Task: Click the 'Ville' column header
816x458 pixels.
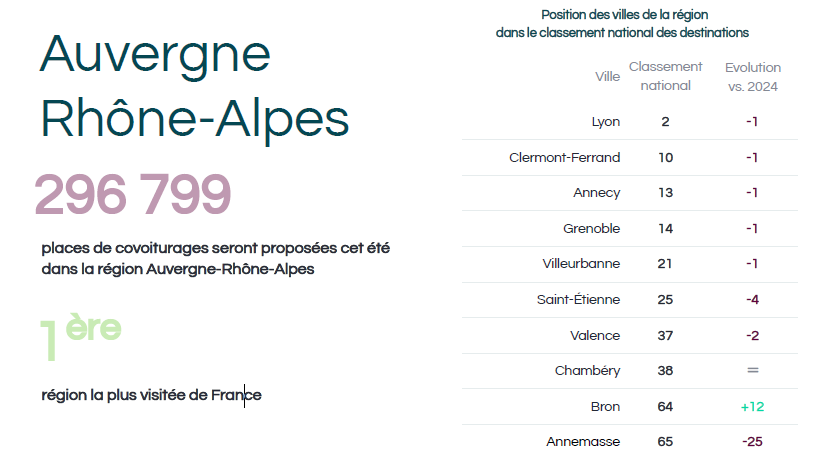Action: pos(607,77)
